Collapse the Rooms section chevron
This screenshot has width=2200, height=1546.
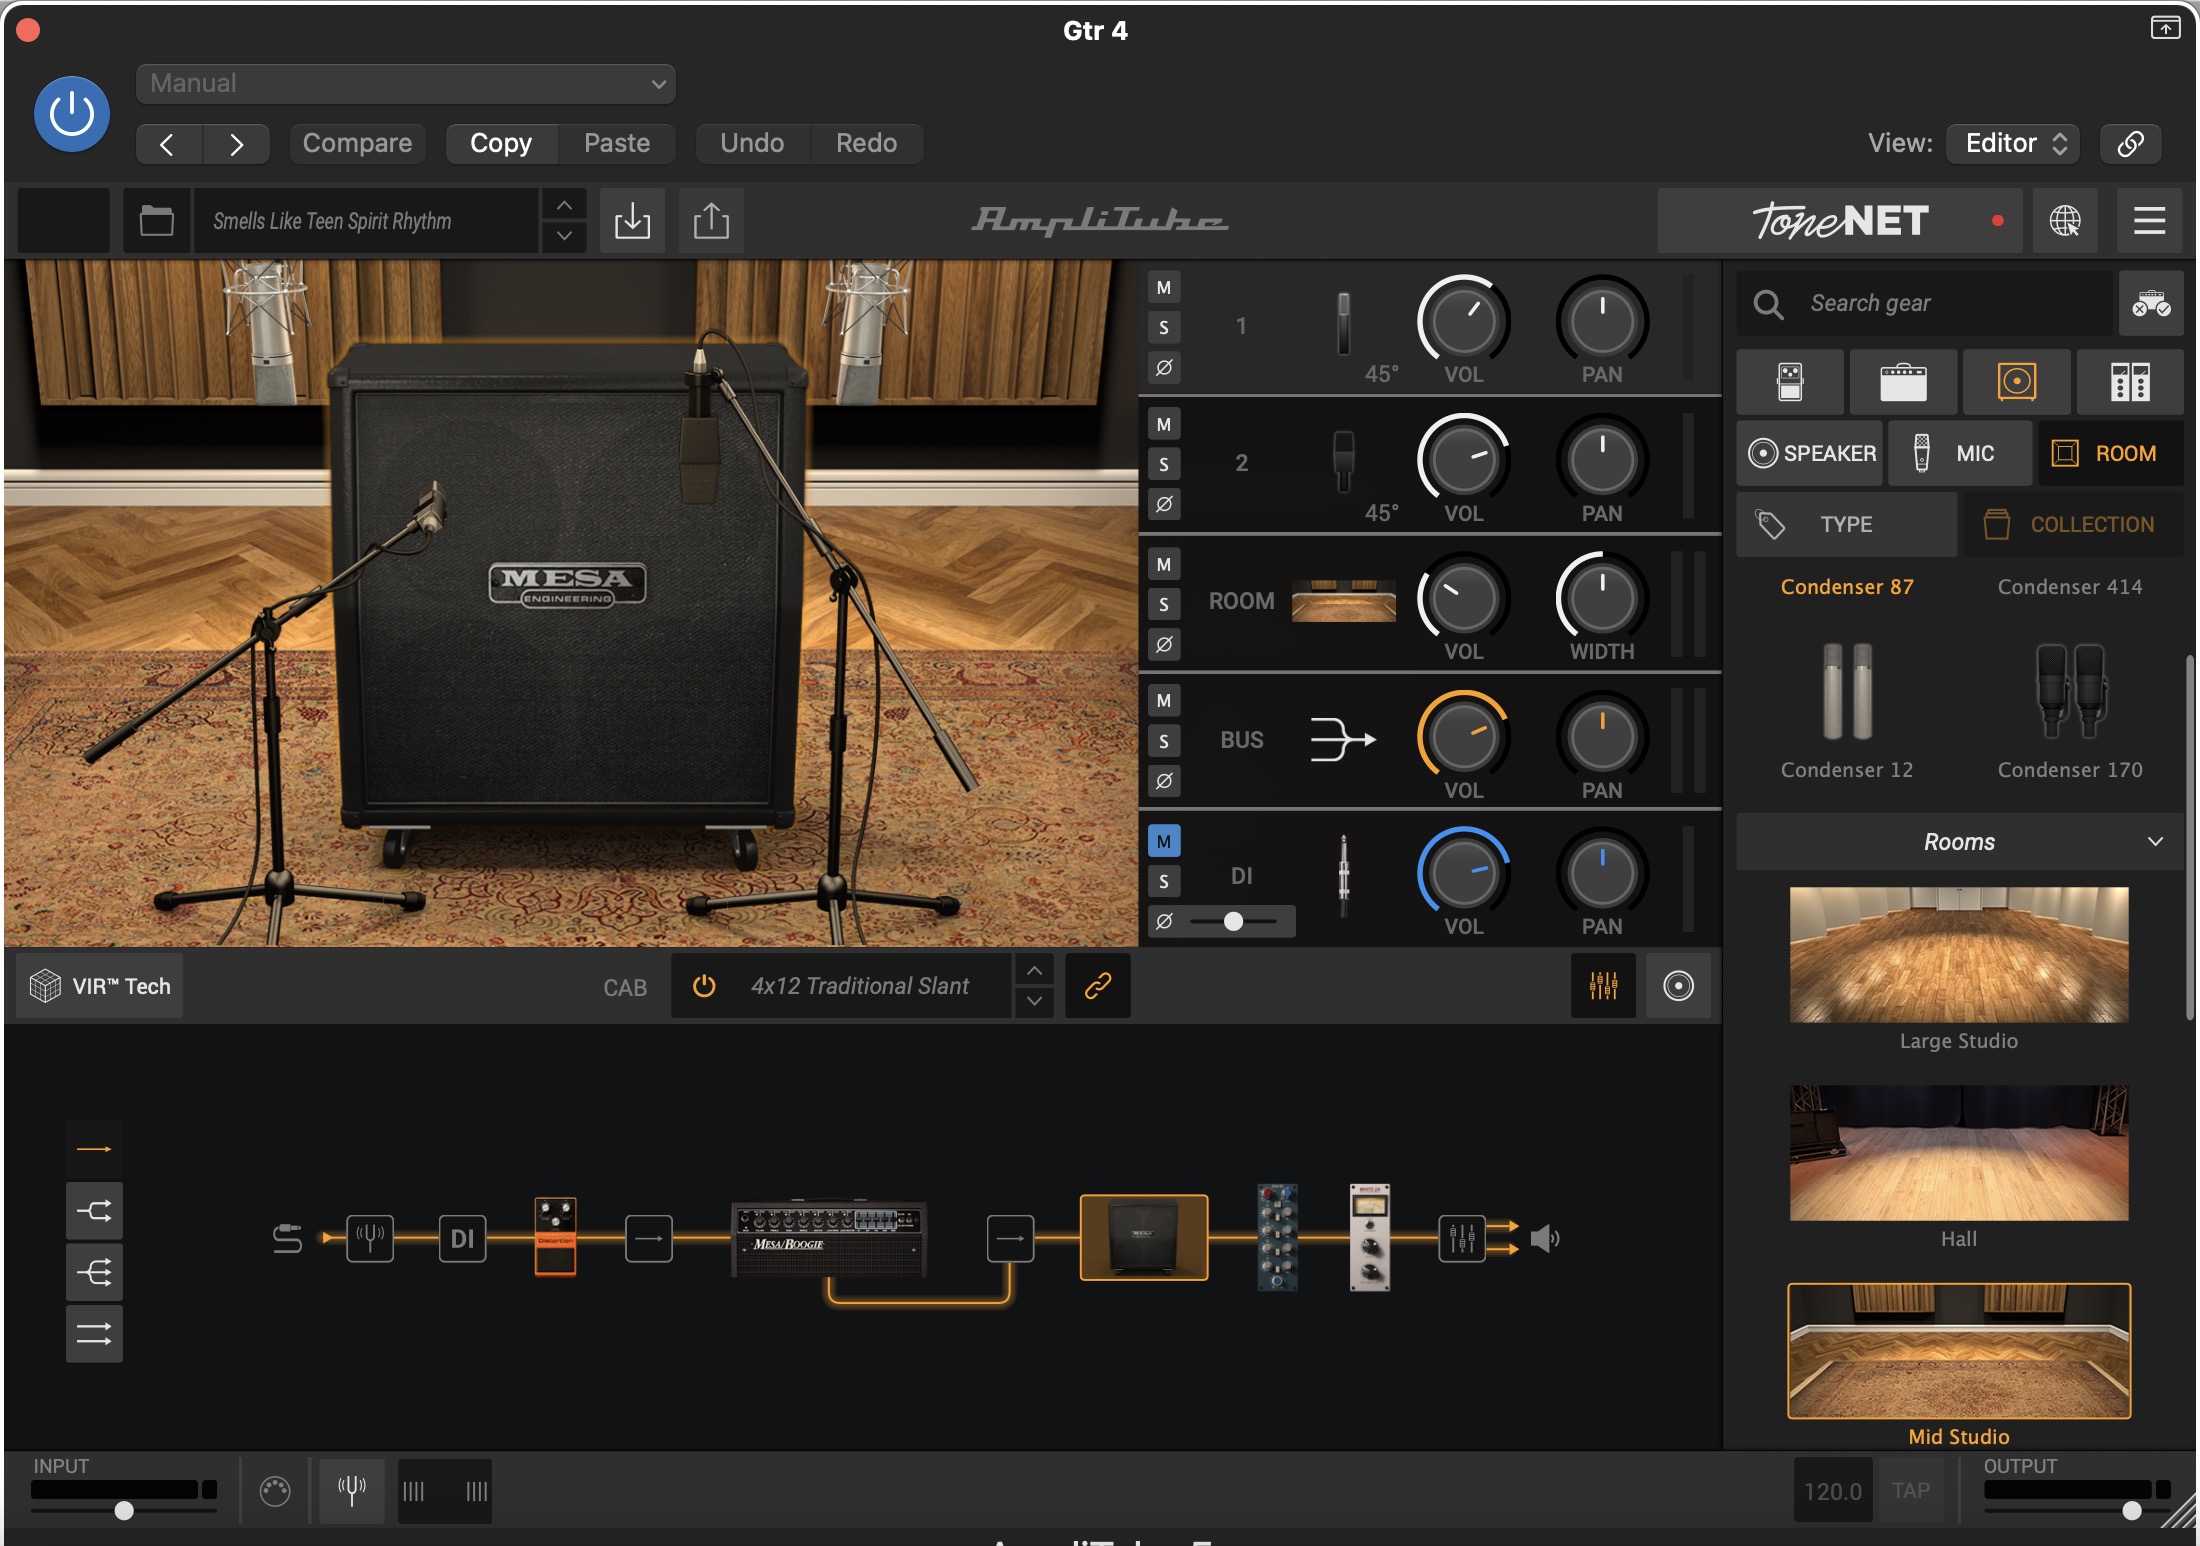[x=2155, y=842]
